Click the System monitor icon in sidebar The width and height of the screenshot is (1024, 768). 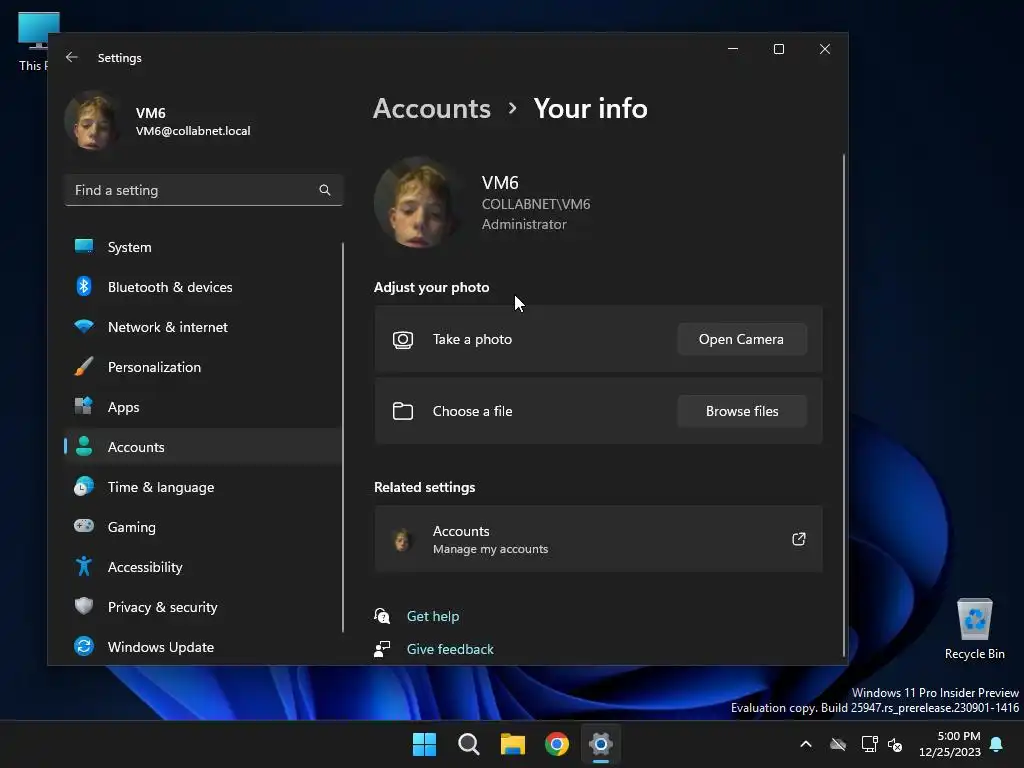pyautogui.click(x=84, y=247)
